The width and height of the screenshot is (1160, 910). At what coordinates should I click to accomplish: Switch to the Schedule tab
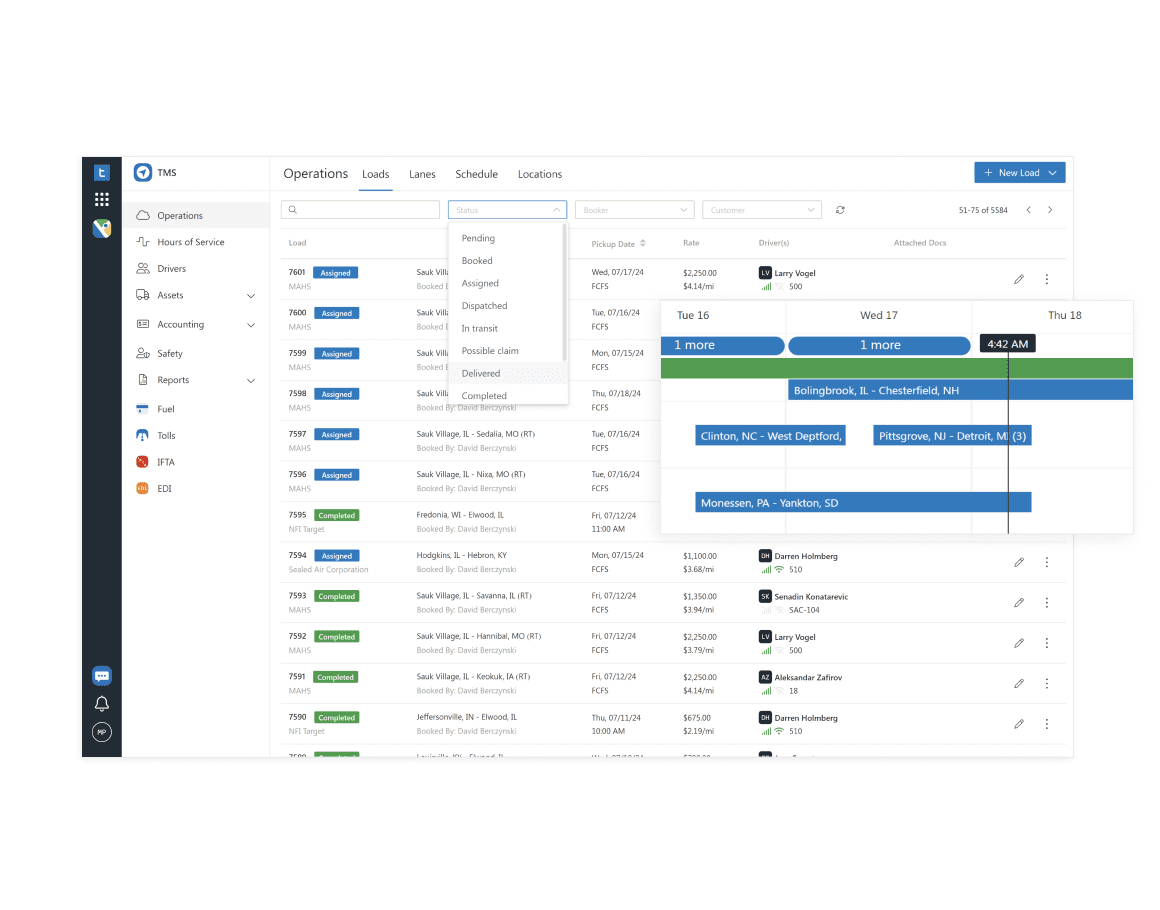click(476, 174)
